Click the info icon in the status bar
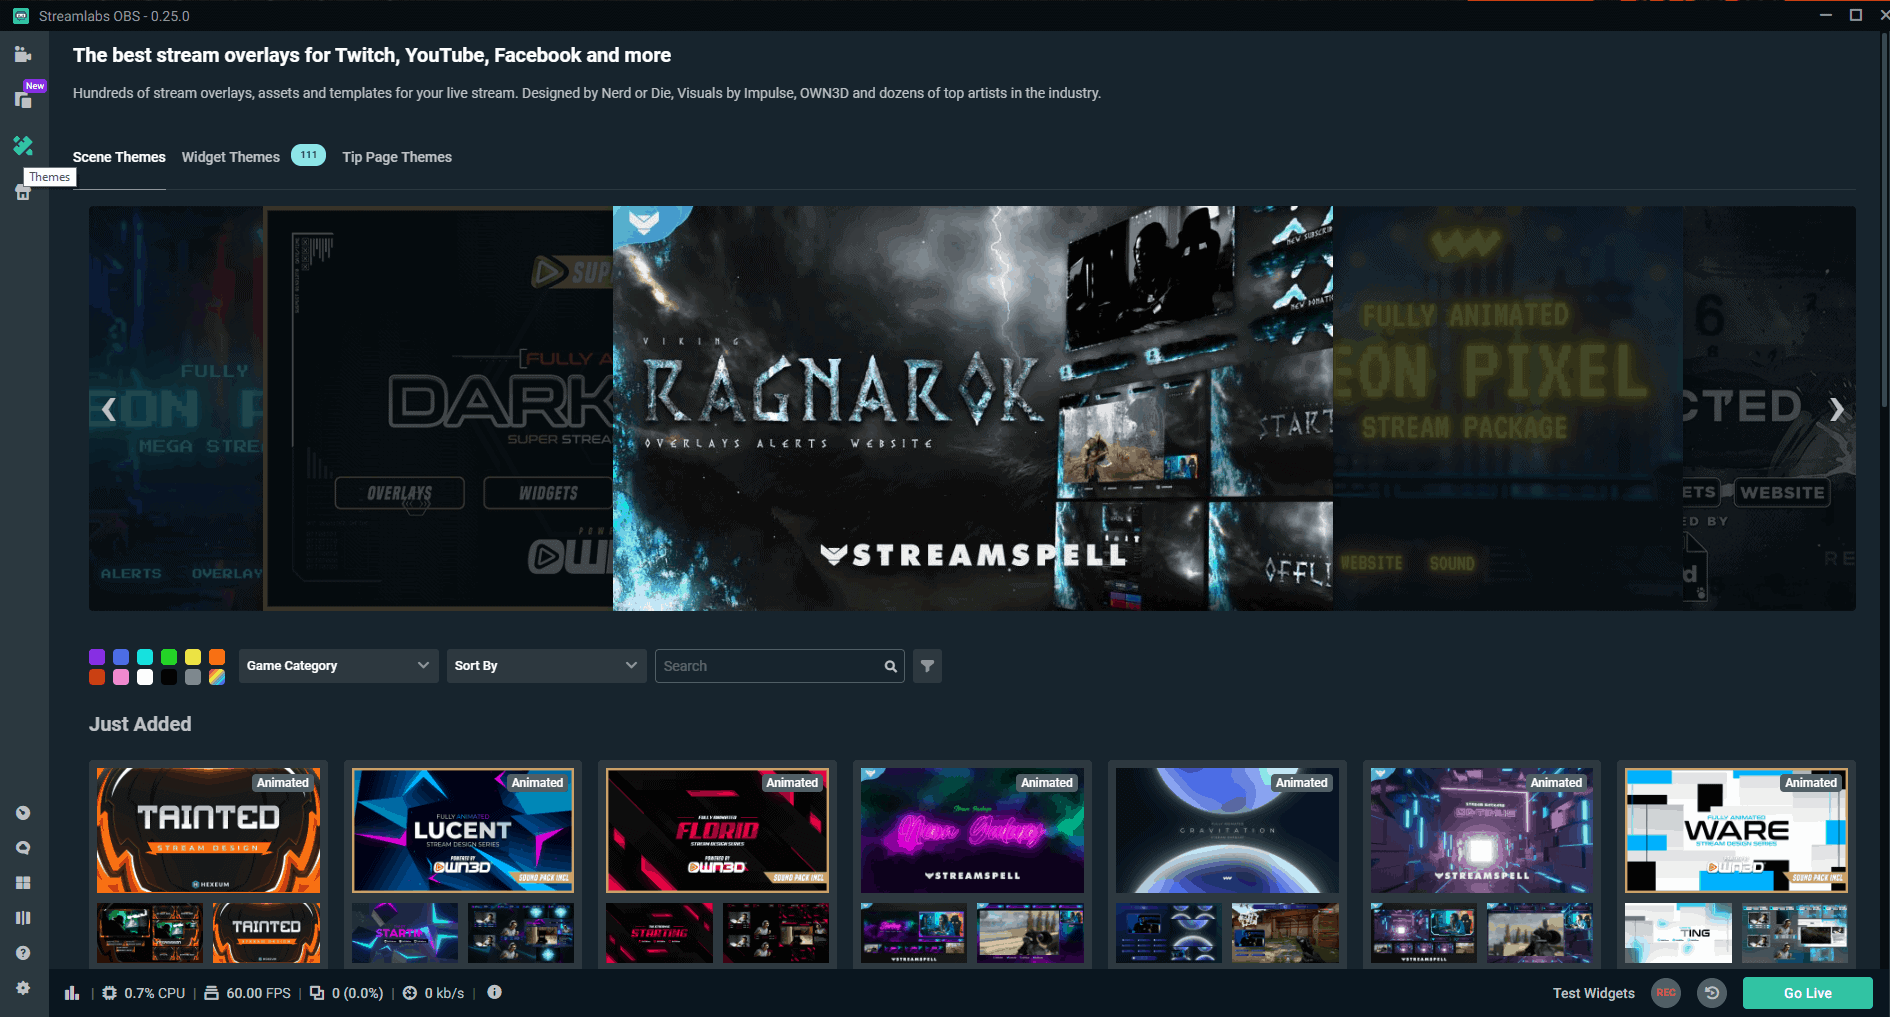The image size is (1890, 1017). (x=493, y=992)
